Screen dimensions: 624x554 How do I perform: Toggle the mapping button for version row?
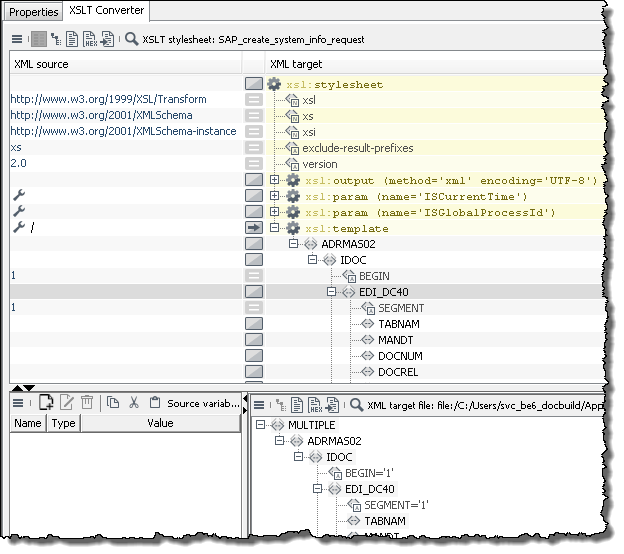254,164
